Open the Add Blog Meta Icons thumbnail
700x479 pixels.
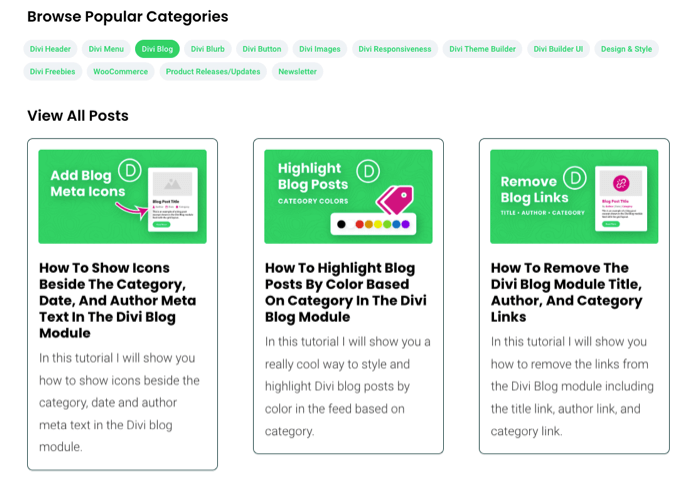122,196
